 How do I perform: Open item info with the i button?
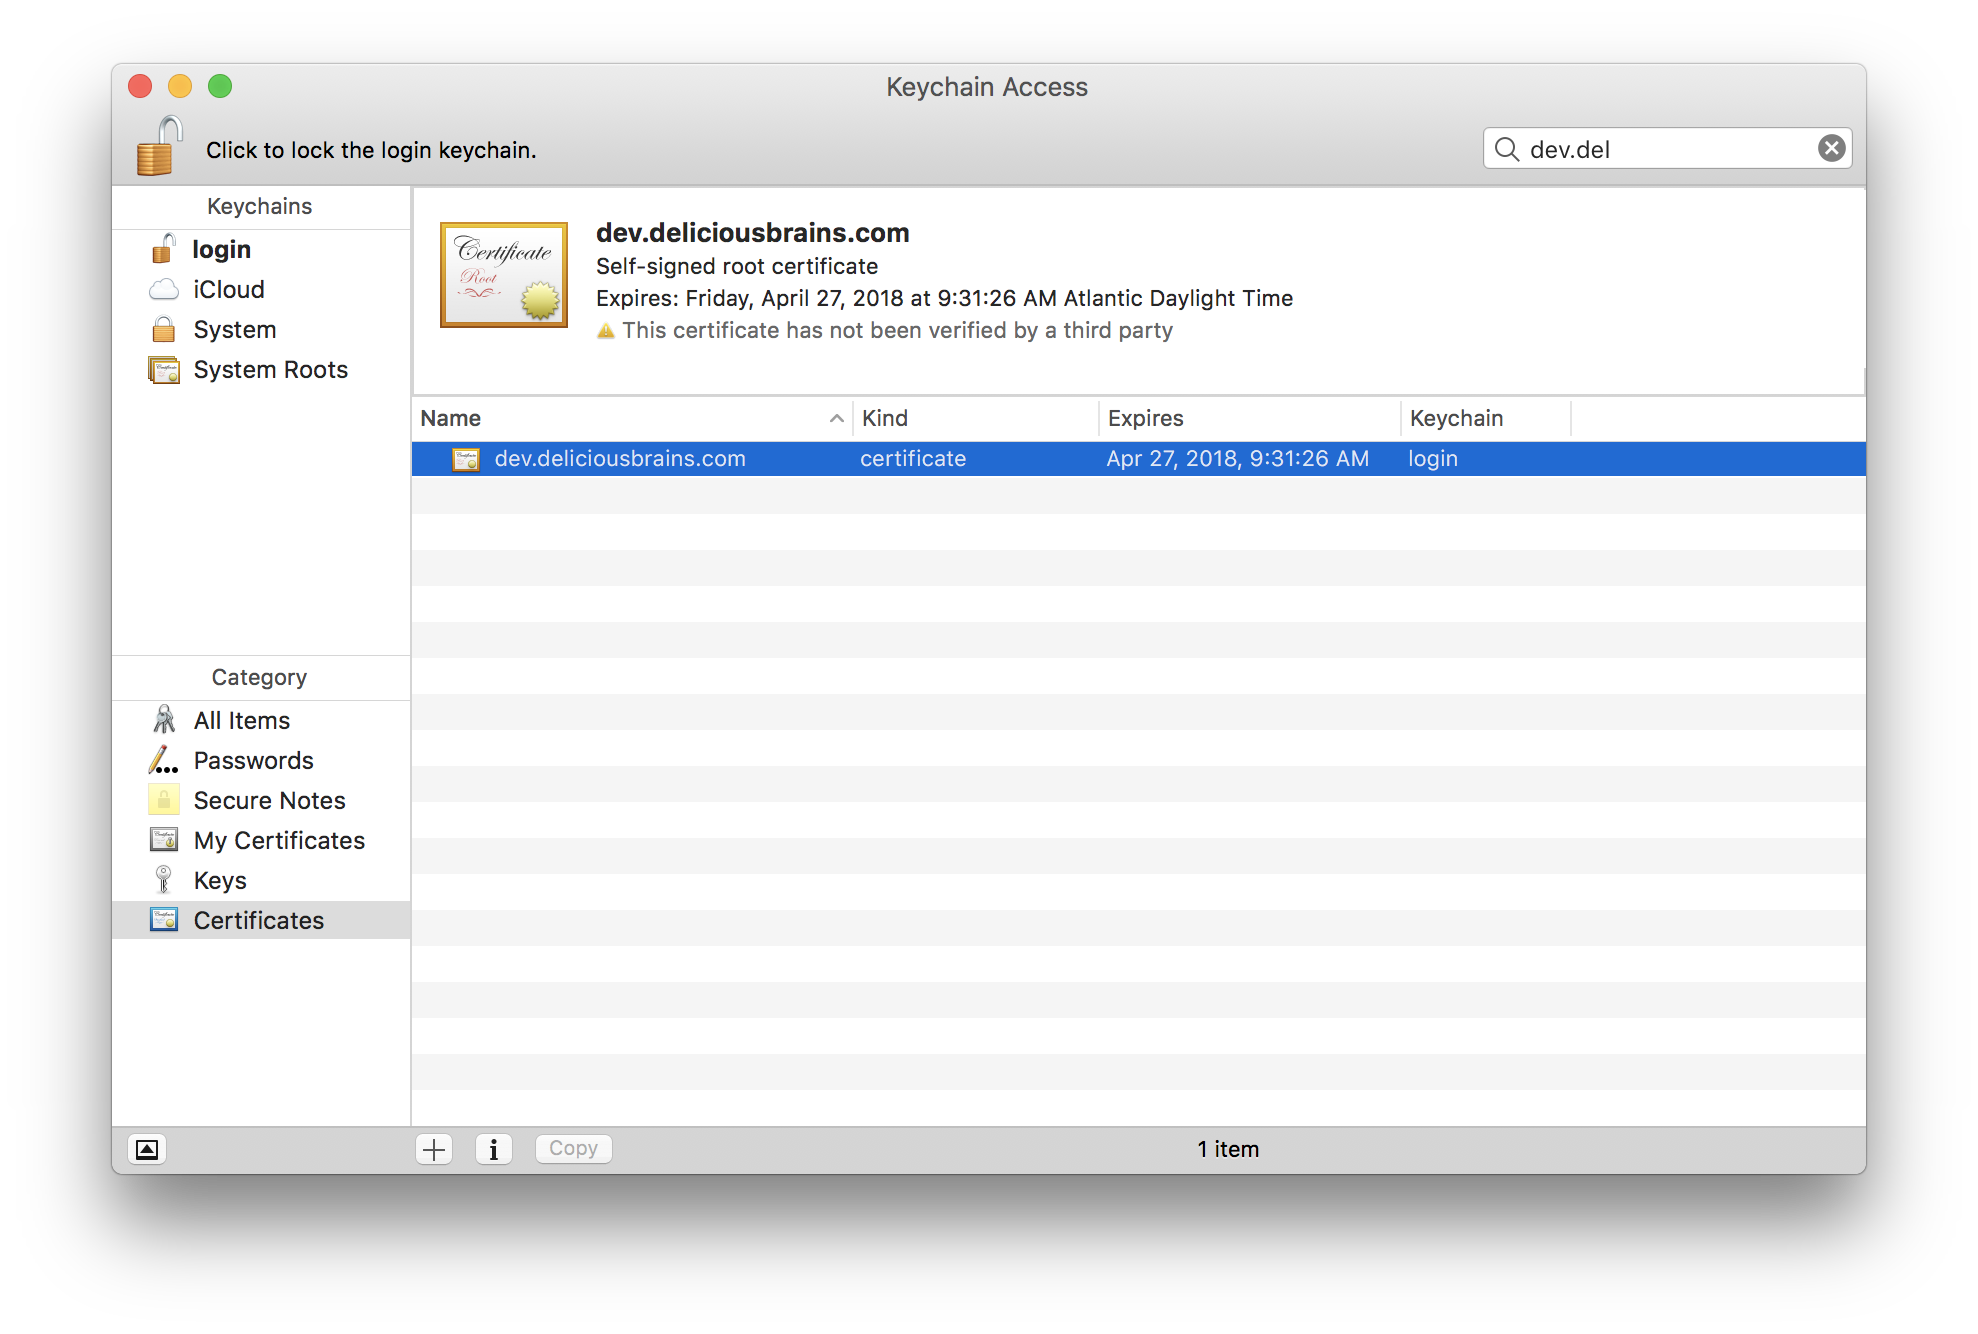click(x=494, y=1150)
